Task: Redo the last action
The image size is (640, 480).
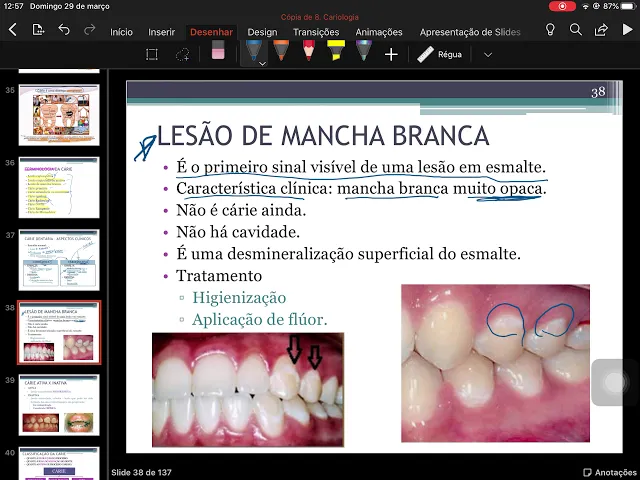Action: [x=89, y=30]
